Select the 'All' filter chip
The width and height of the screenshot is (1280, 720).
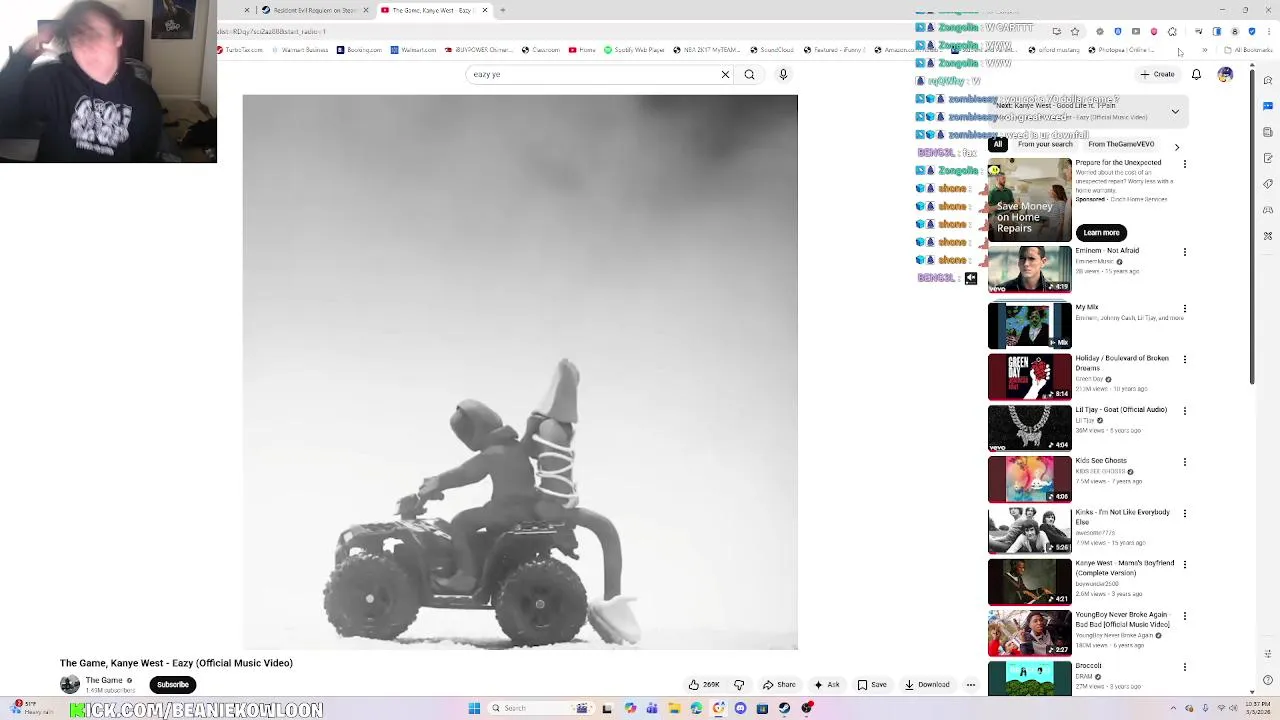coord(997,144)
